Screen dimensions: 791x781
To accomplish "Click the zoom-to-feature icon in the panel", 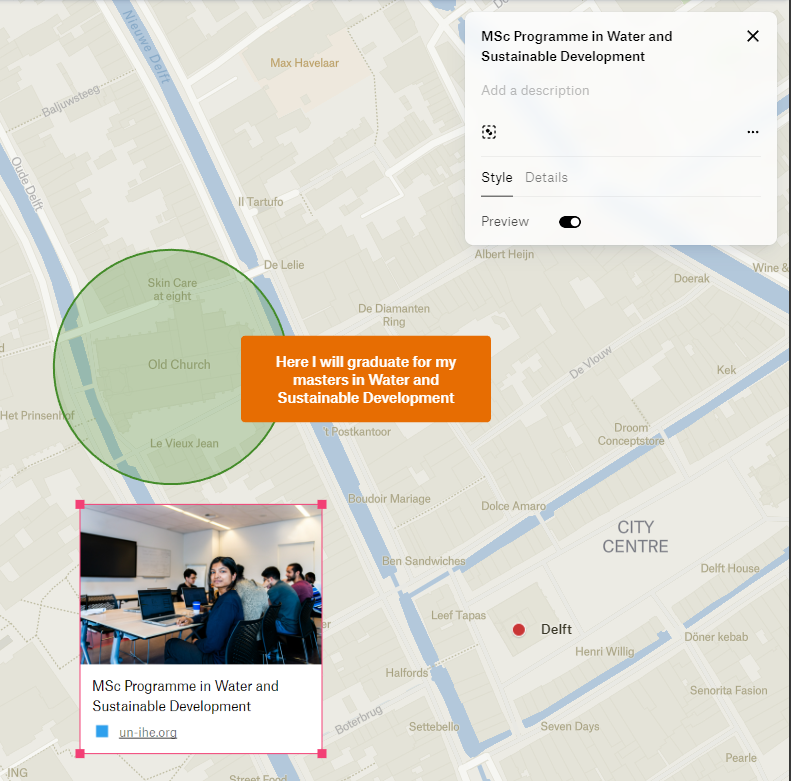I will click(489, 132).
